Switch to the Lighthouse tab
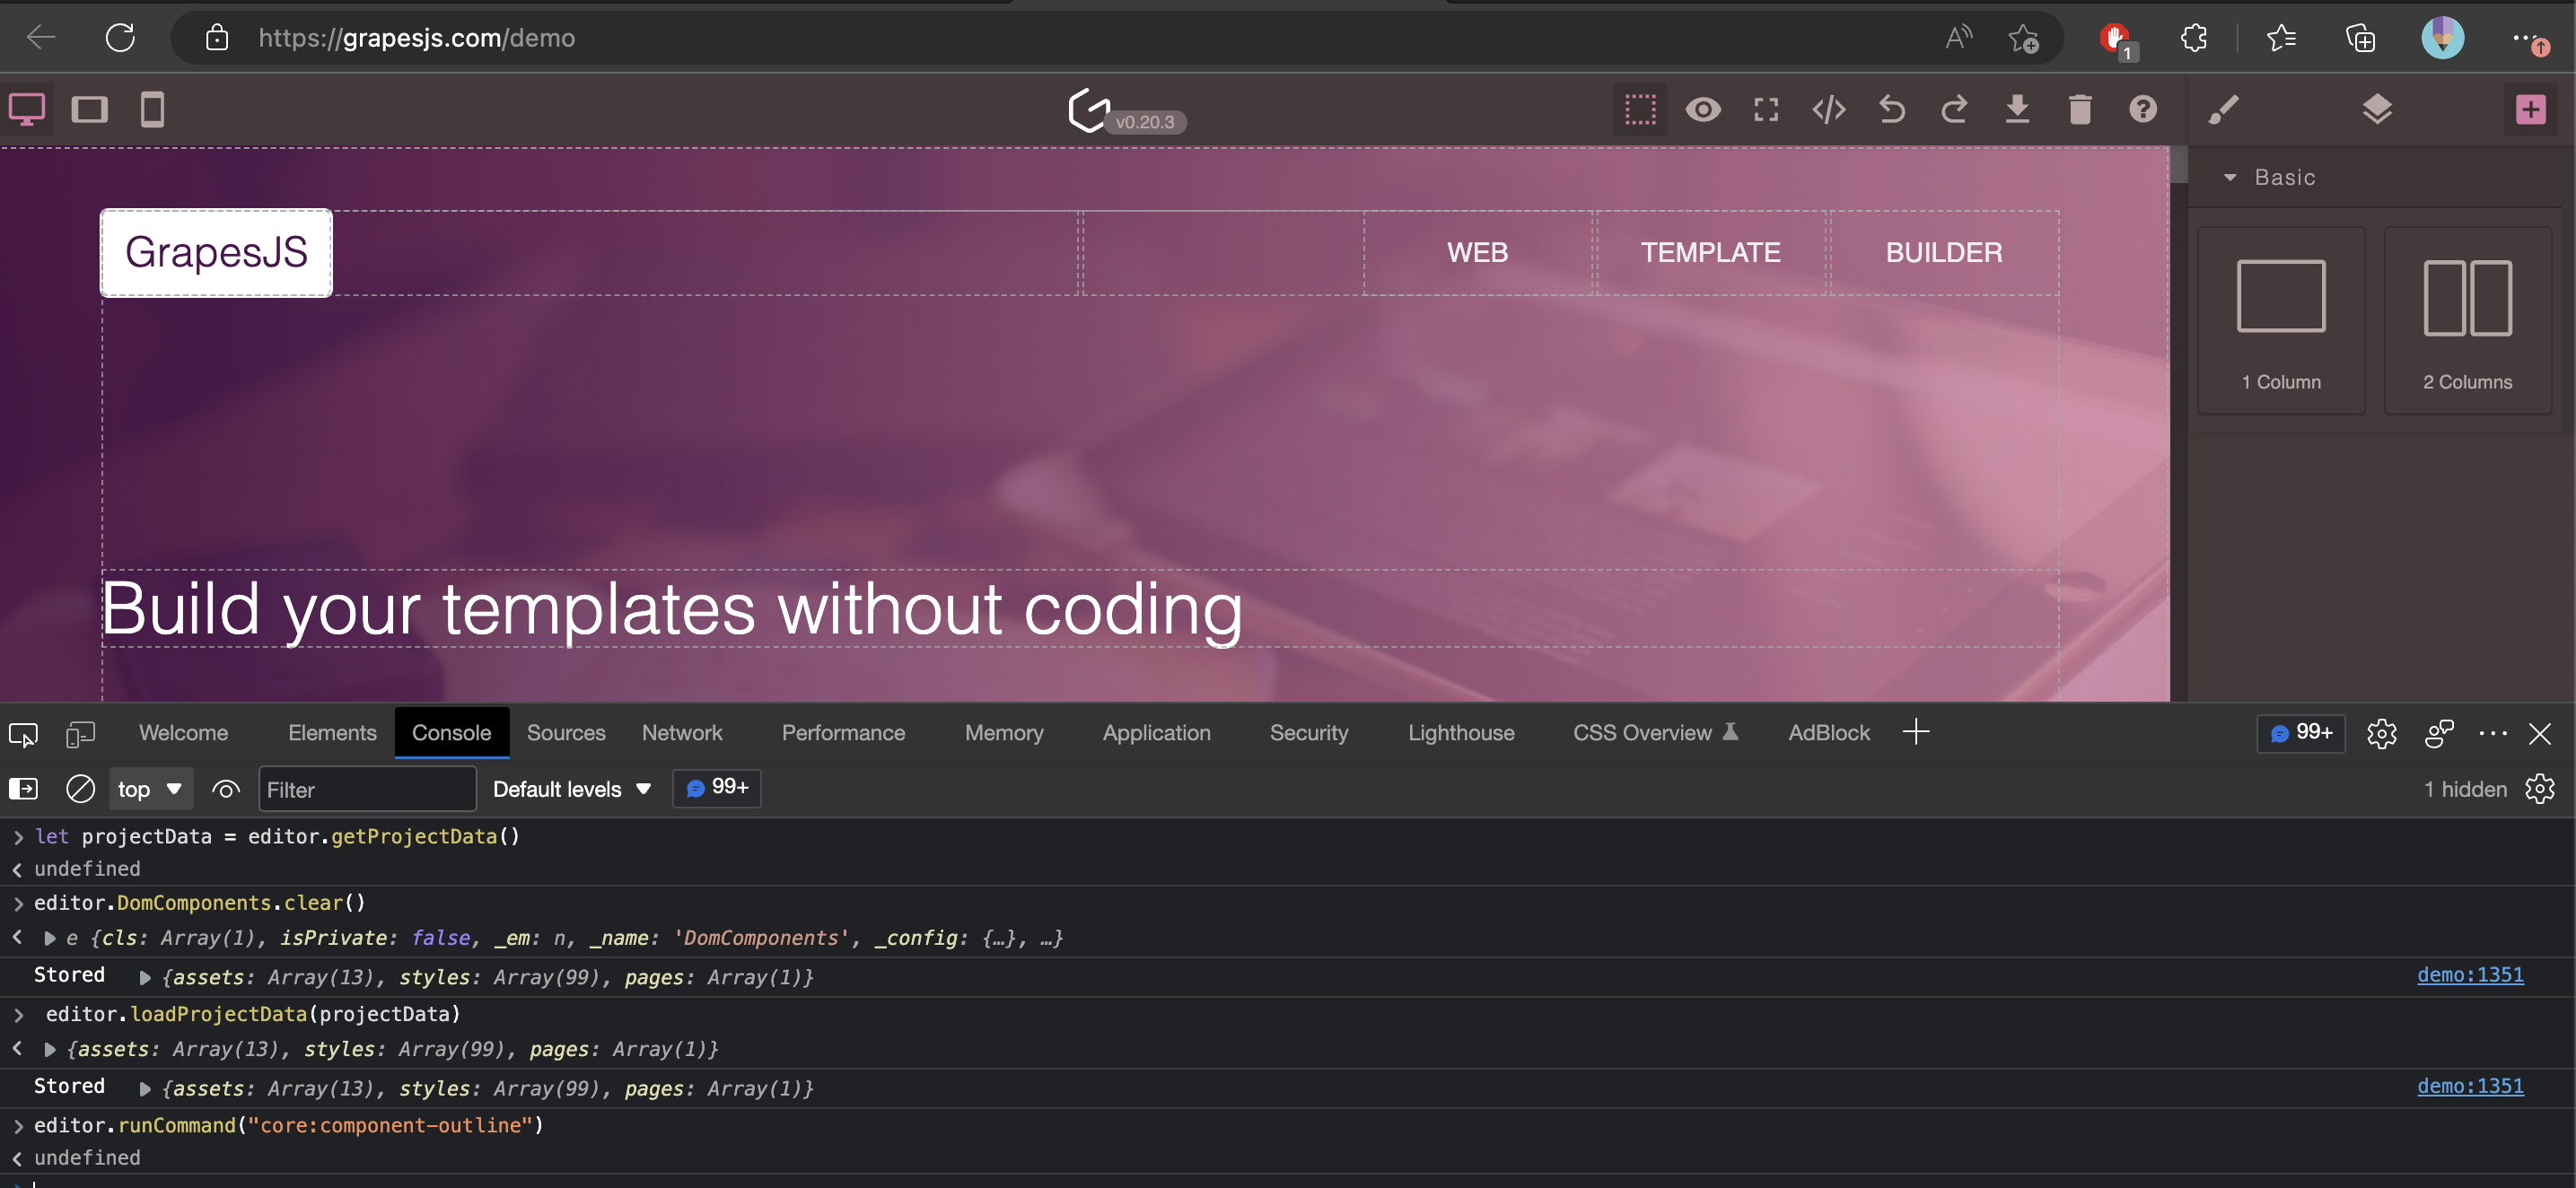The width and height of the screenshot is (2576, 1188). click(x=1461, y=732)
